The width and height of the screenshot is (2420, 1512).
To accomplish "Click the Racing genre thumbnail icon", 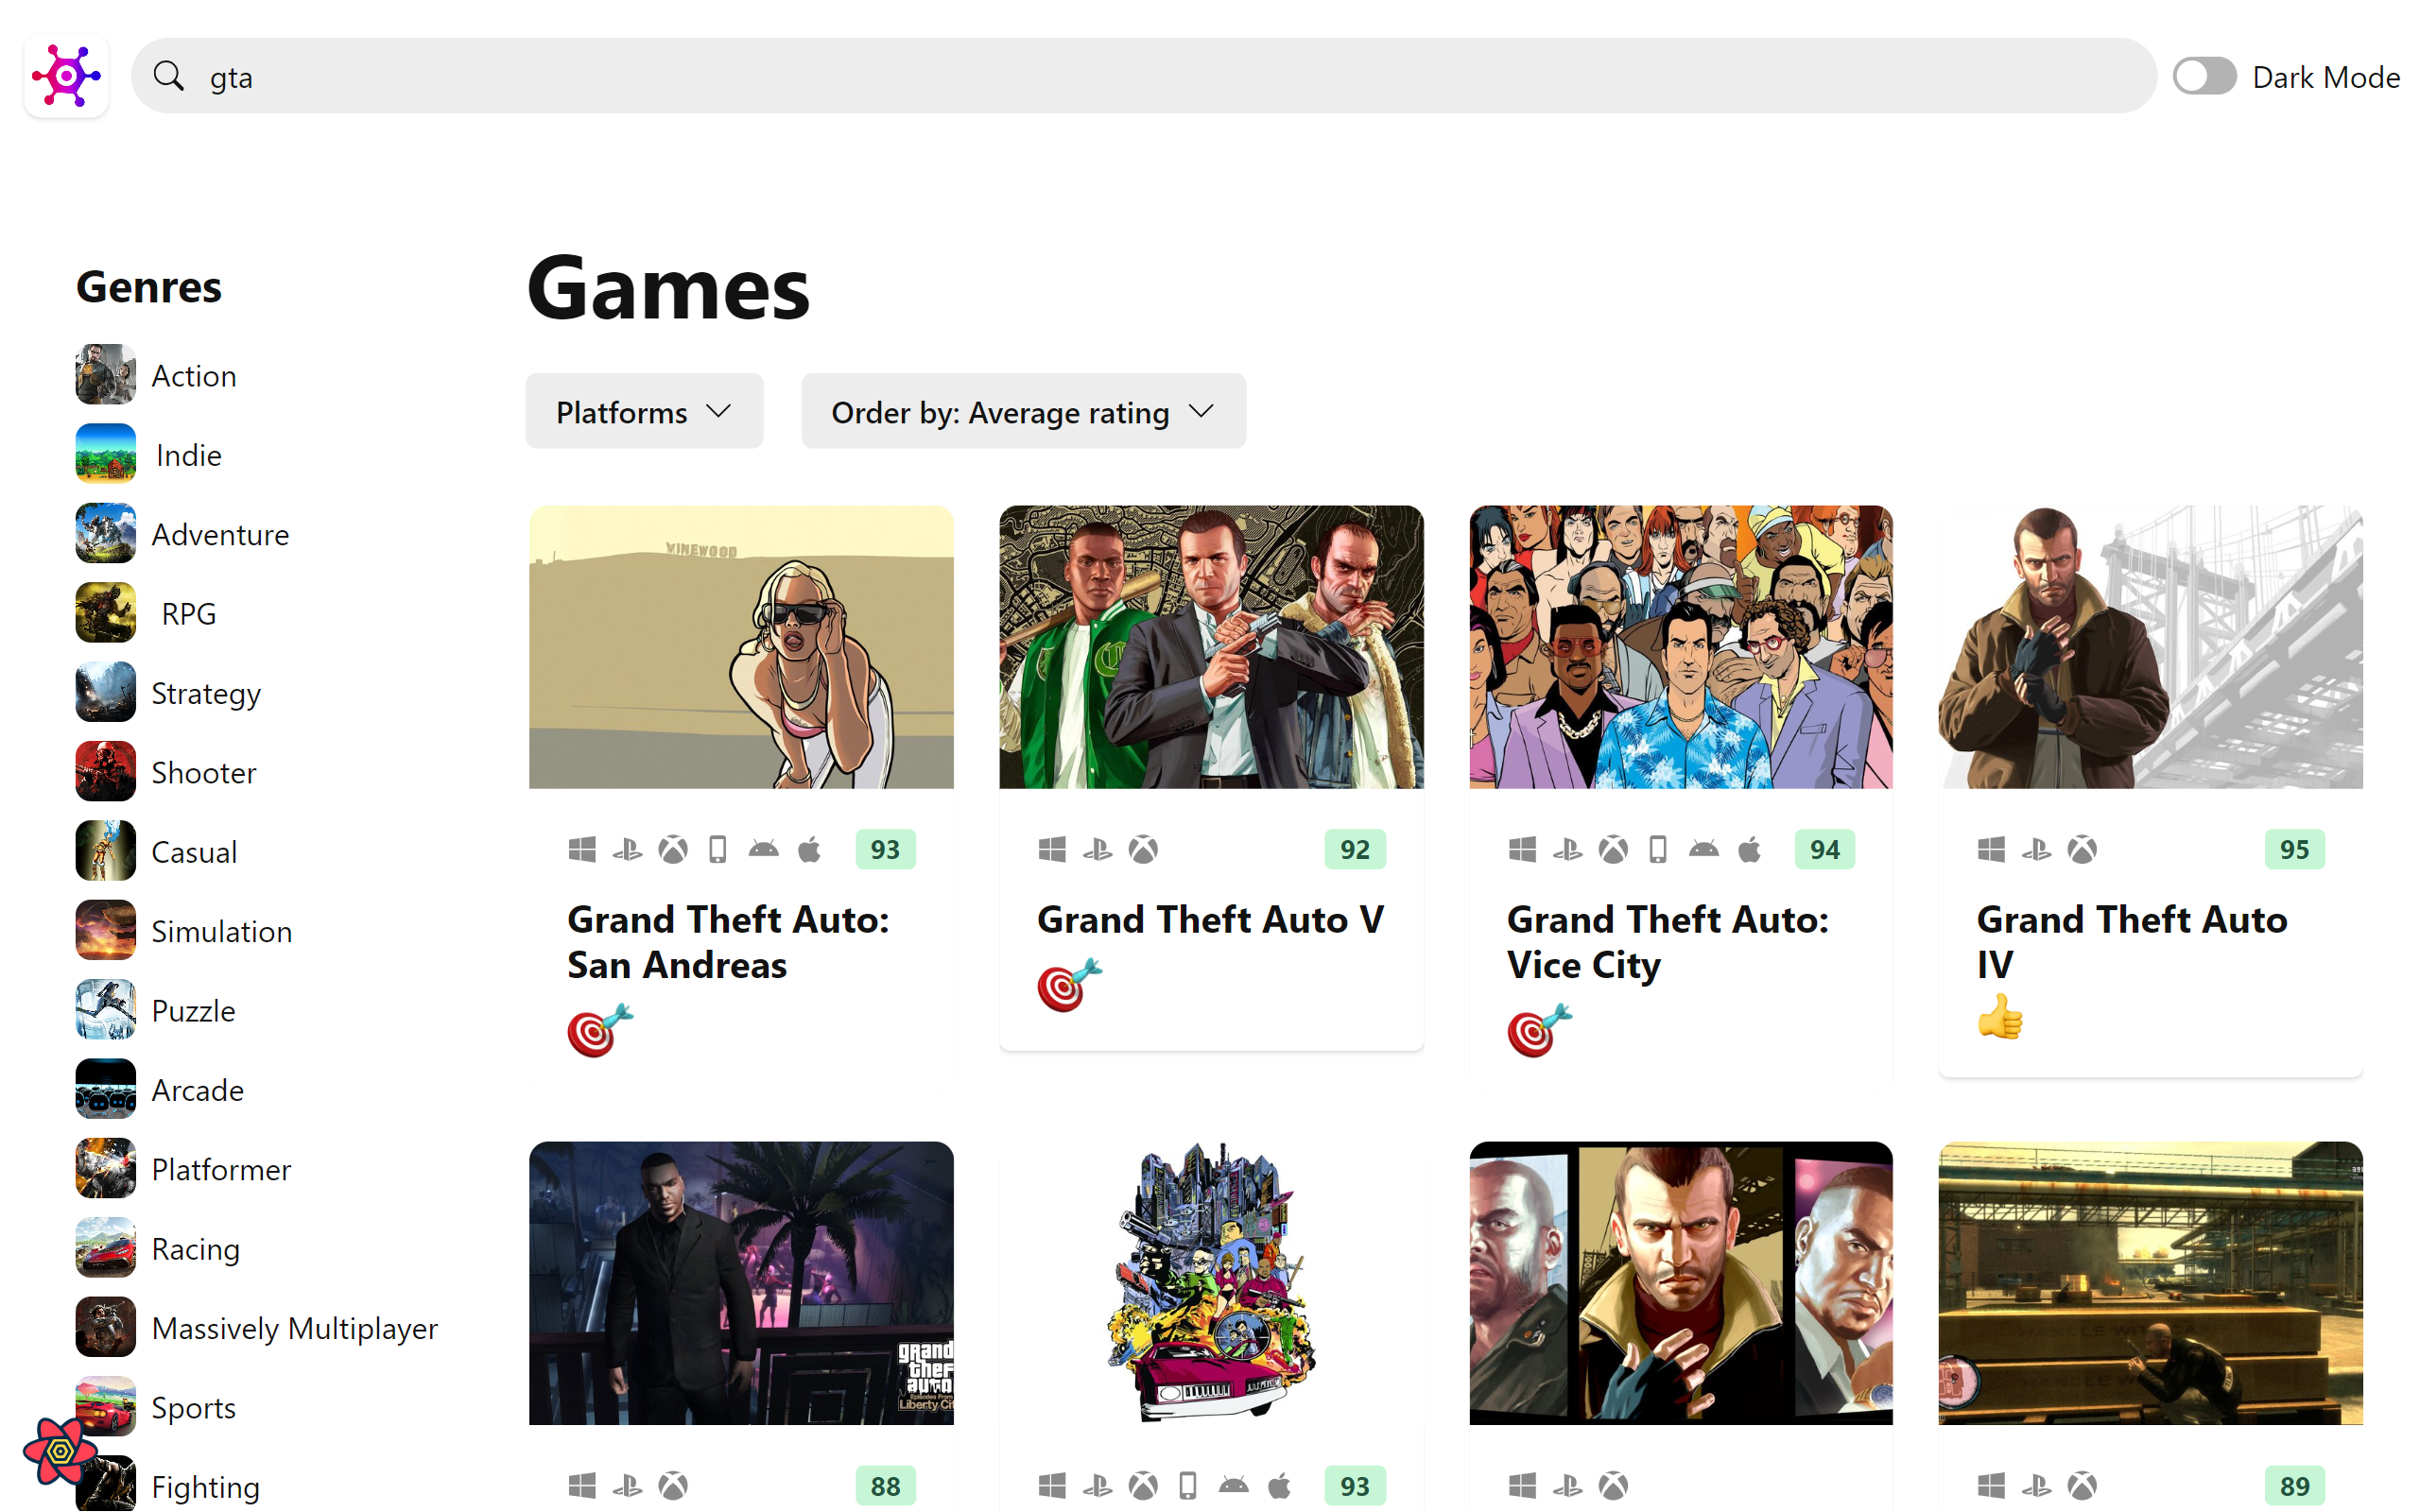I will (x=105, y=1248).
